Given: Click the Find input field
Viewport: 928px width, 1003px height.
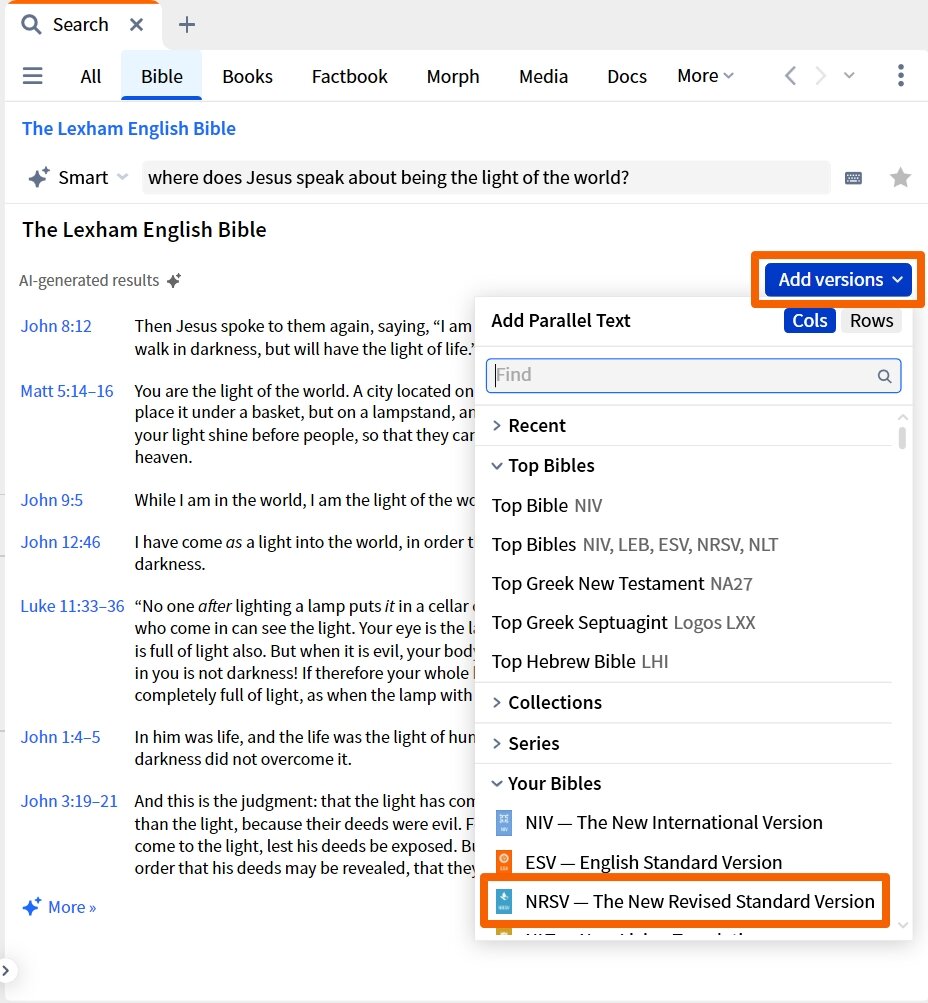Looking at the screenshot, I should [693, 375].
